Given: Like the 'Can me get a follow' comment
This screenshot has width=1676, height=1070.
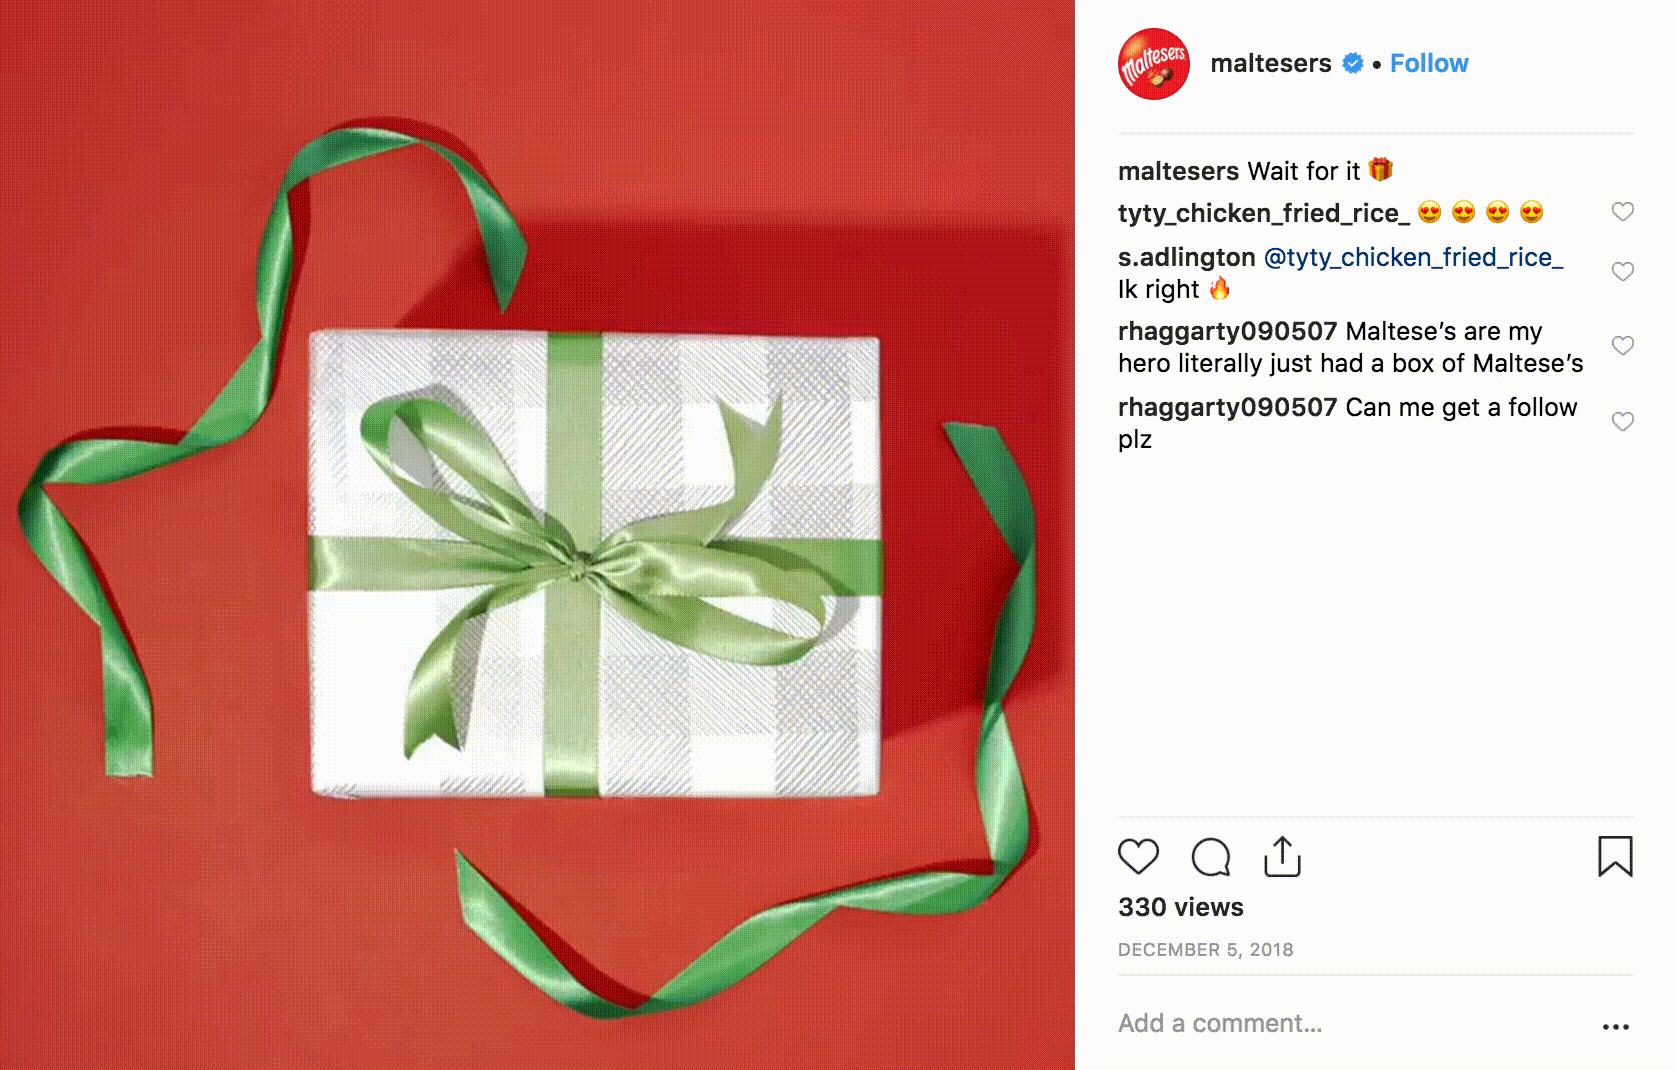Looking at the screenshot, I should coord(1622,421).
